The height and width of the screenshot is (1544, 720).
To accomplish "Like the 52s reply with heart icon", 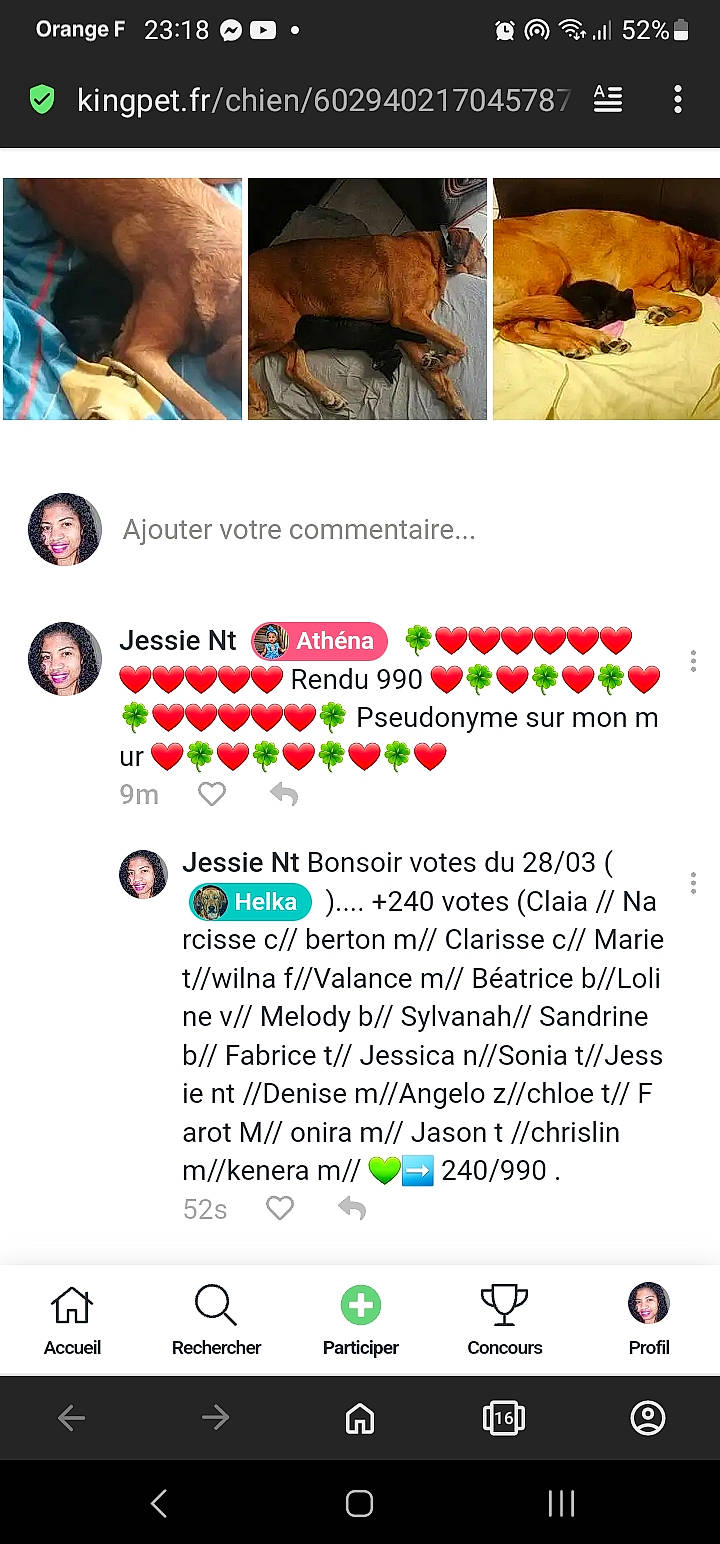I will click(x=280, y=1208).
